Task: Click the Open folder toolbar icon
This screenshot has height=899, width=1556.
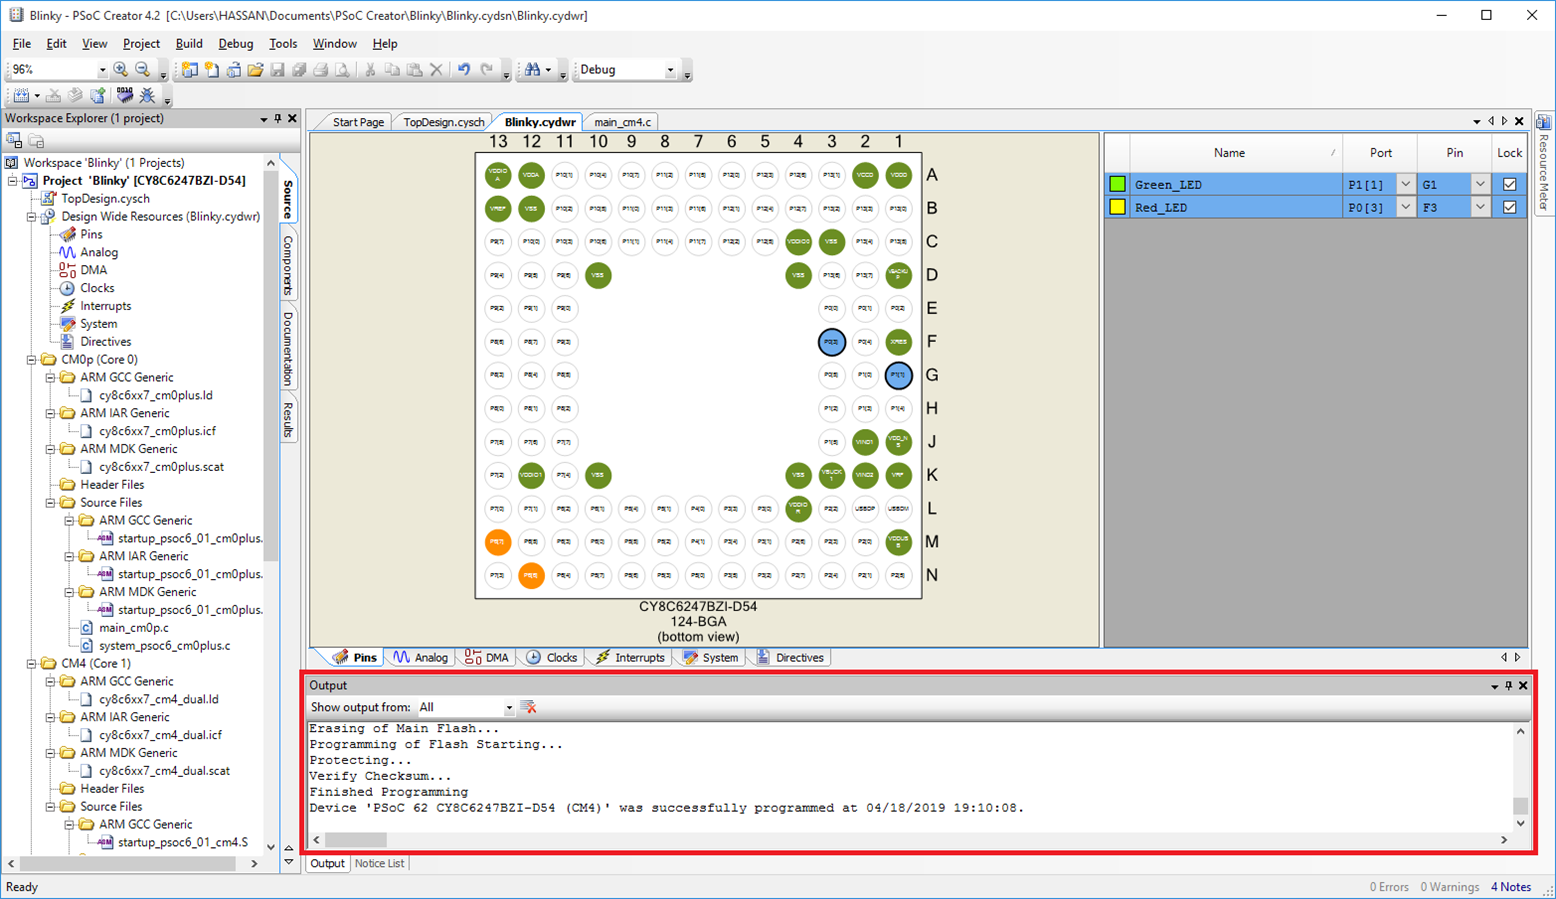Action: [255, 70]
